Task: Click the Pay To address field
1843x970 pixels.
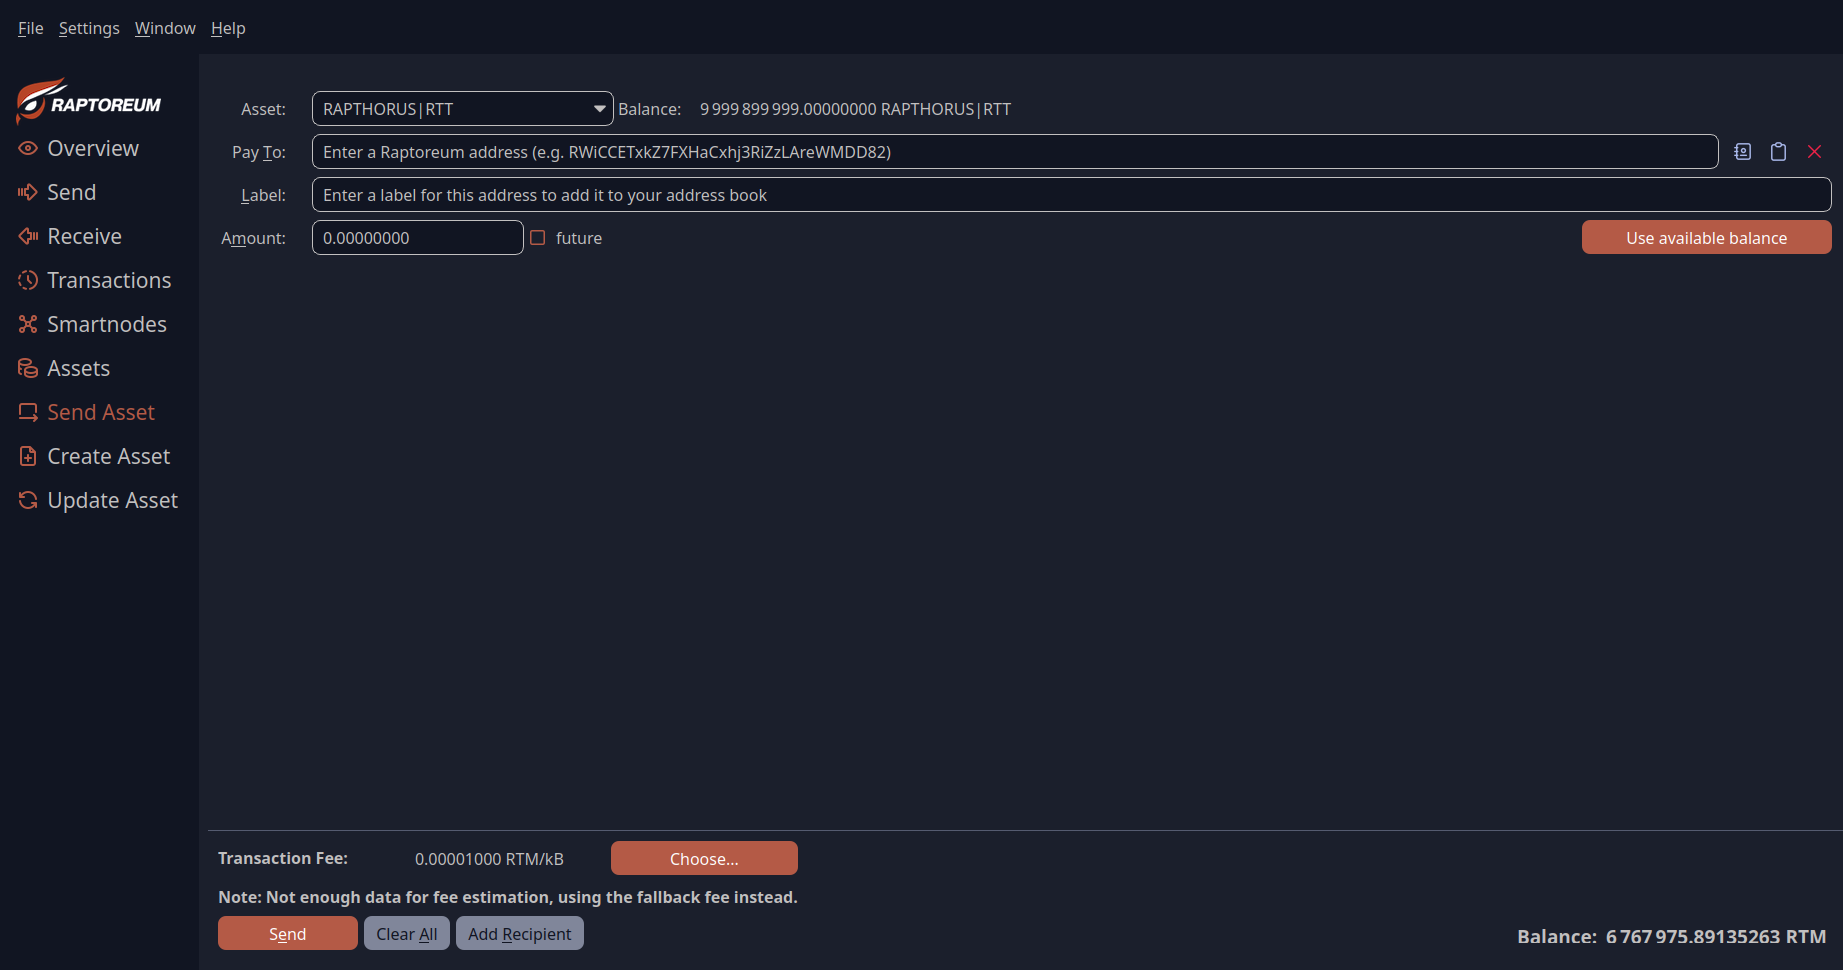Action: click(x=1014, y=152)
